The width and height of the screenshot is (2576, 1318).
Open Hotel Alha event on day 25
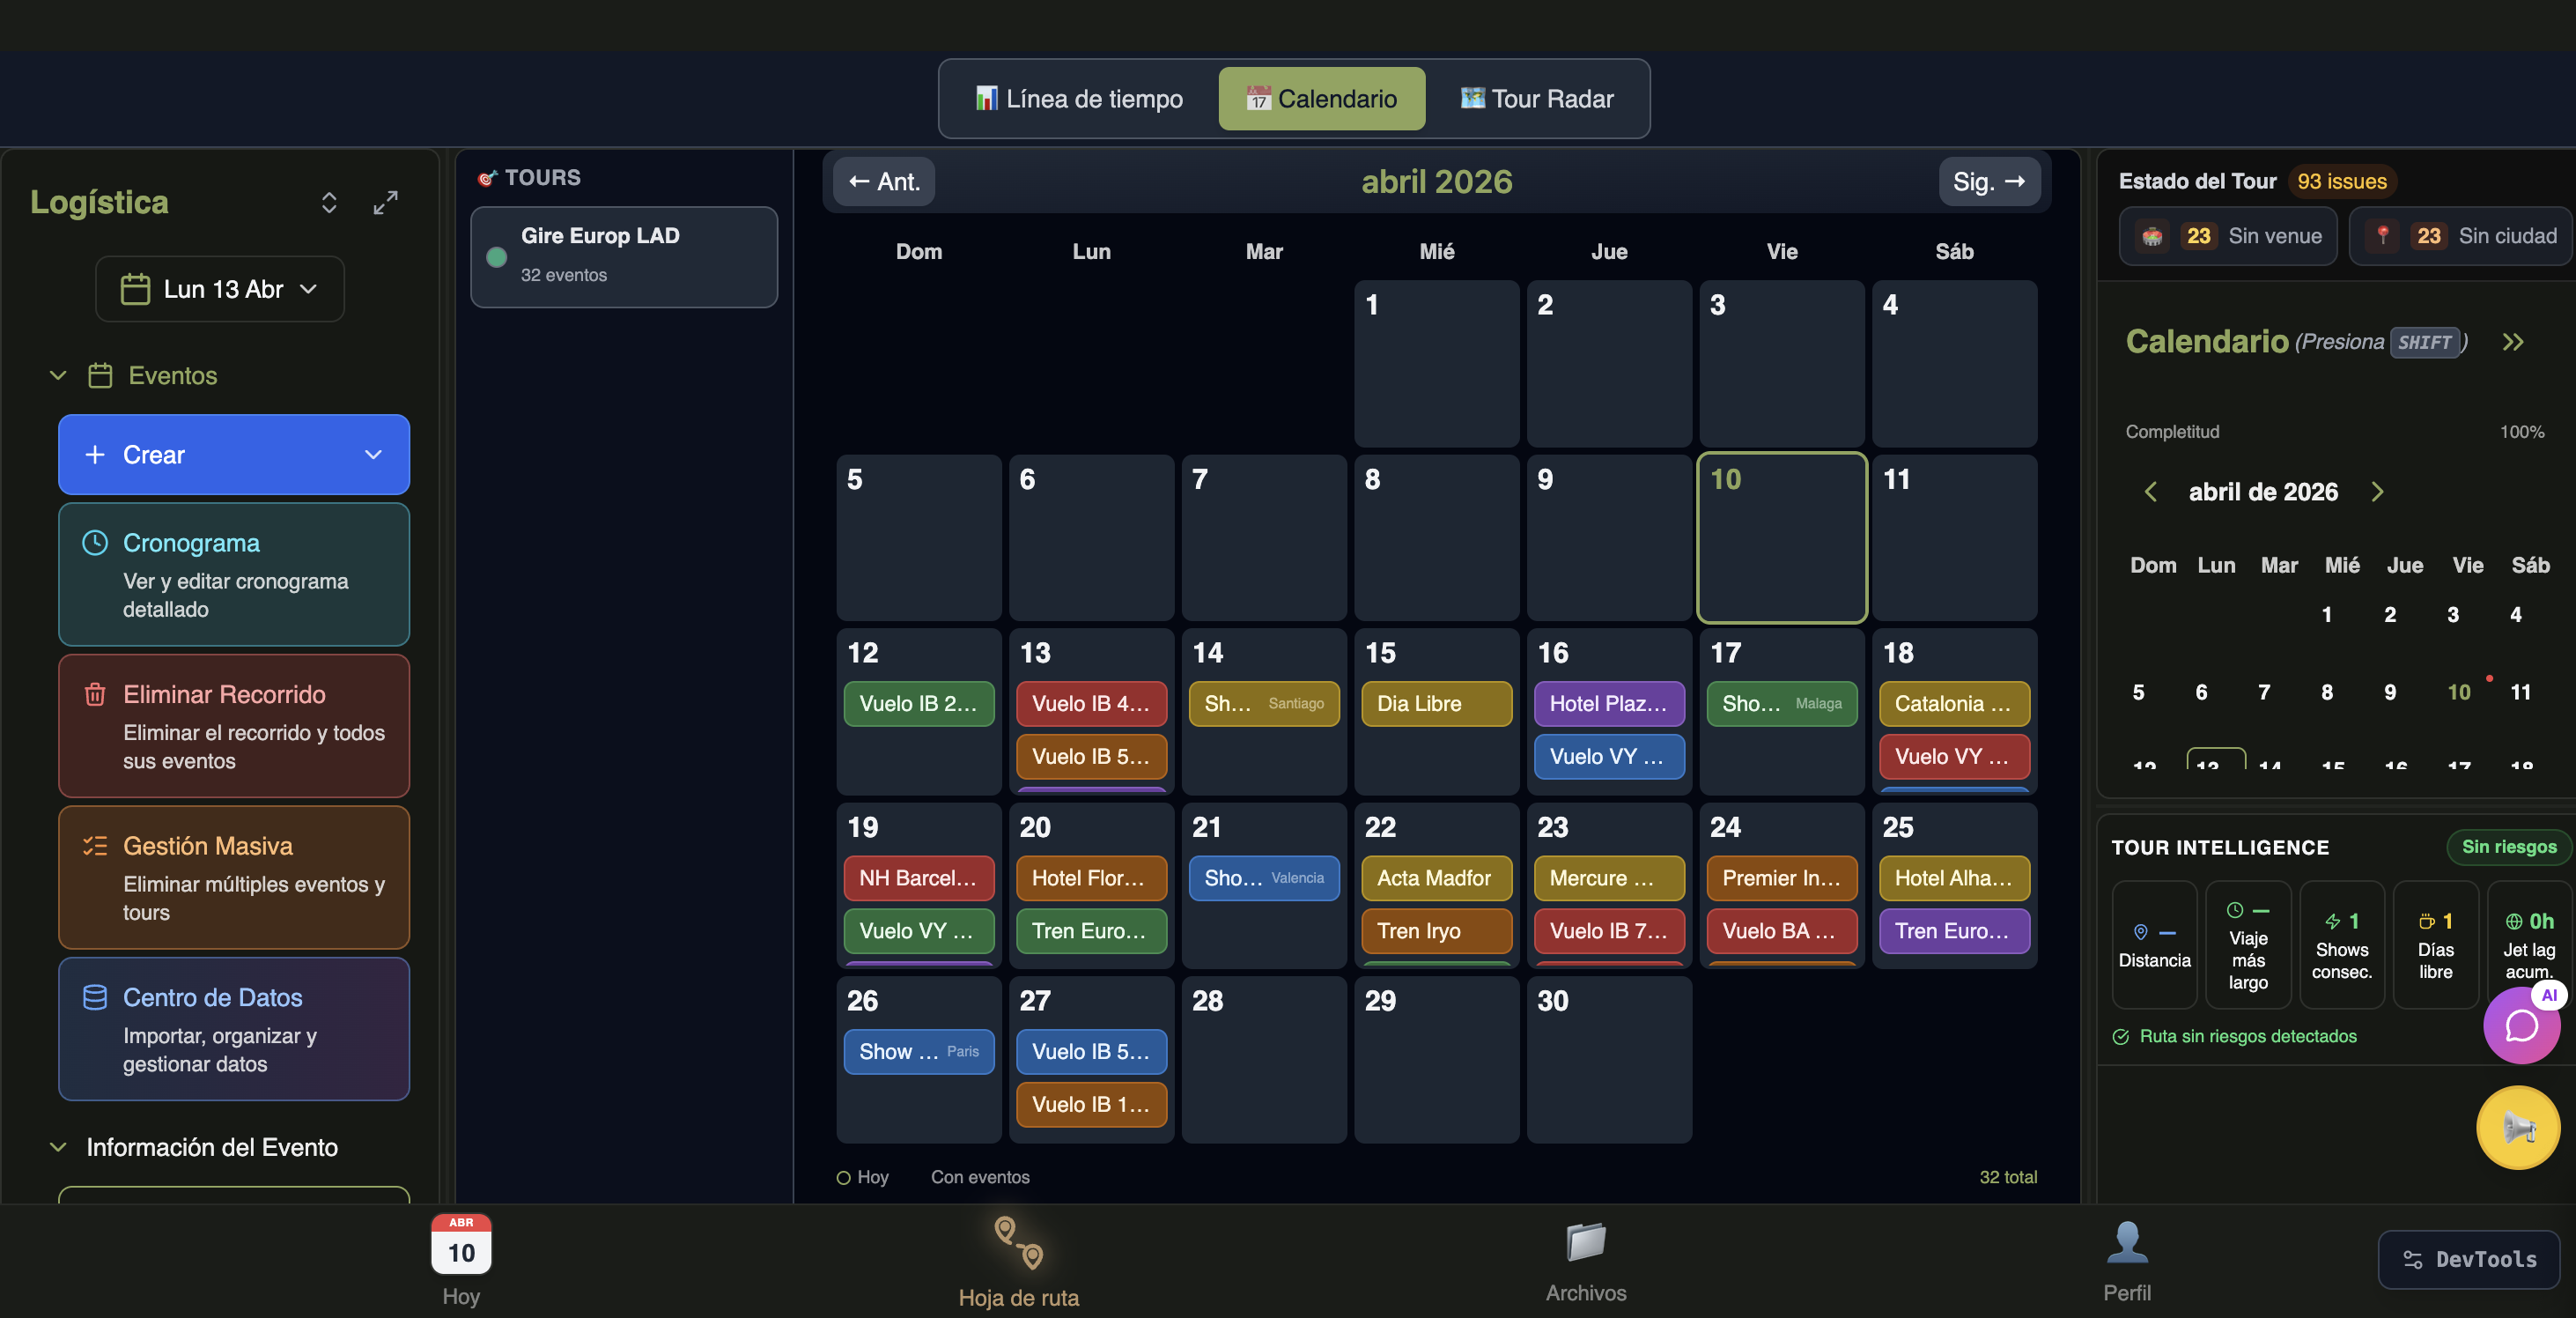click(x=1954, y=878)
